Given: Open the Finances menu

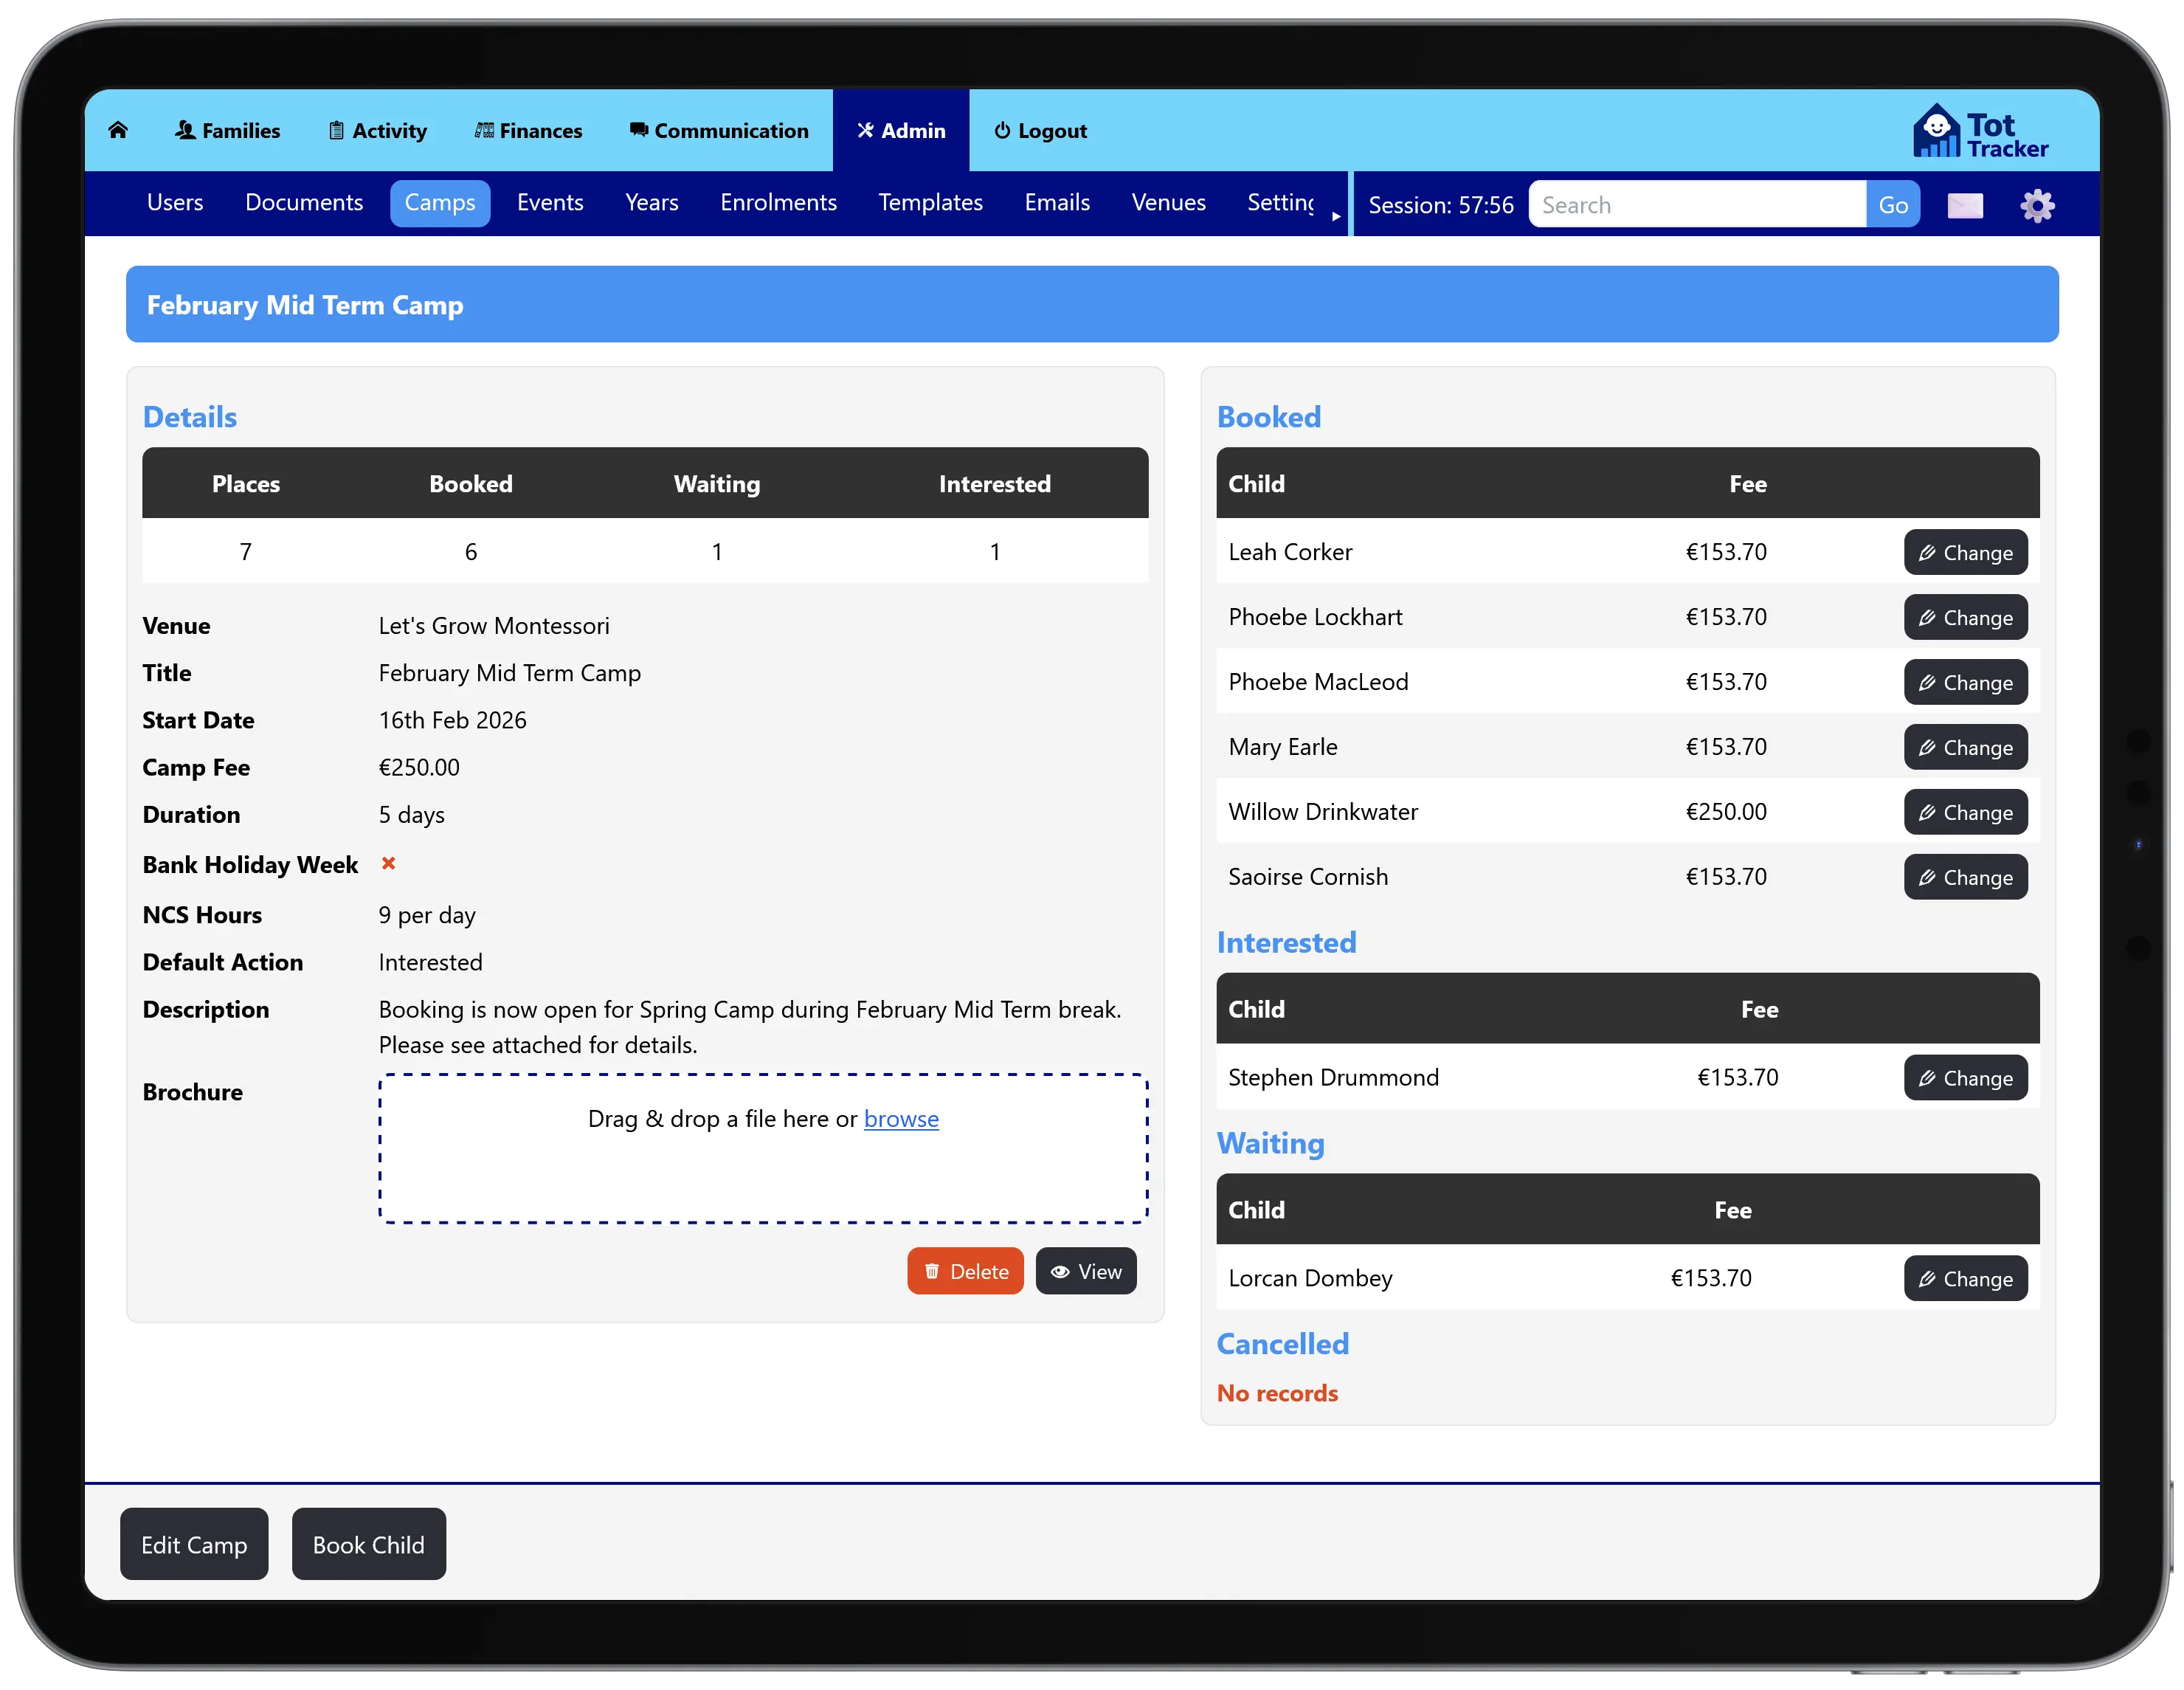Looking at the screenshot, I should click(x=528, y=130).
